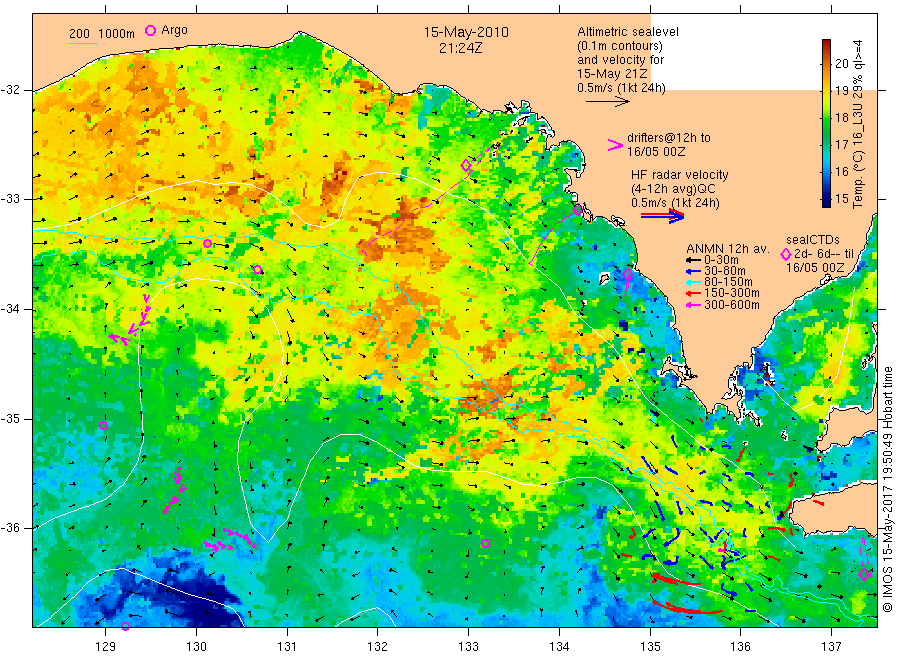Click the black altimetric velocity legend arrow
Screen dimensions: 900x660
point(608,102)
